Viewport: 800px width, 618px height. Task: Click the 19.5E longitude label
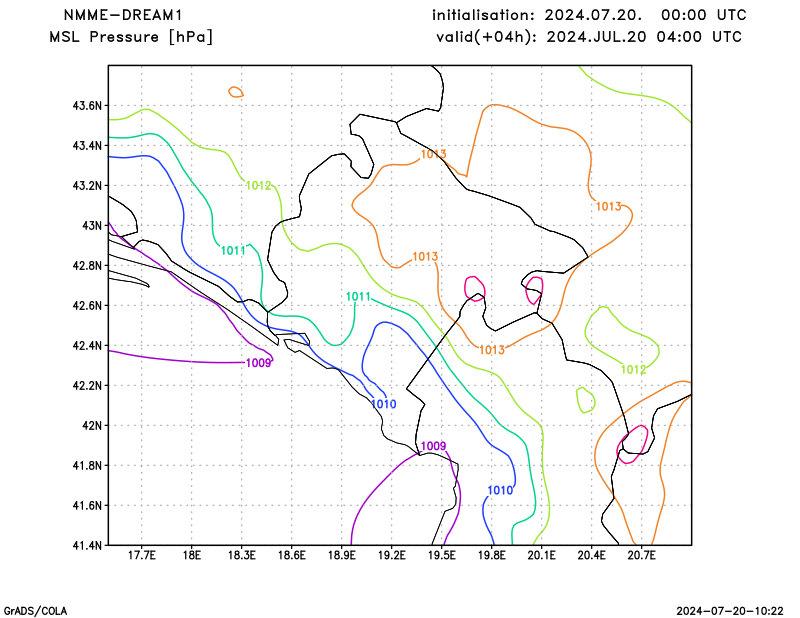point(441,555)
